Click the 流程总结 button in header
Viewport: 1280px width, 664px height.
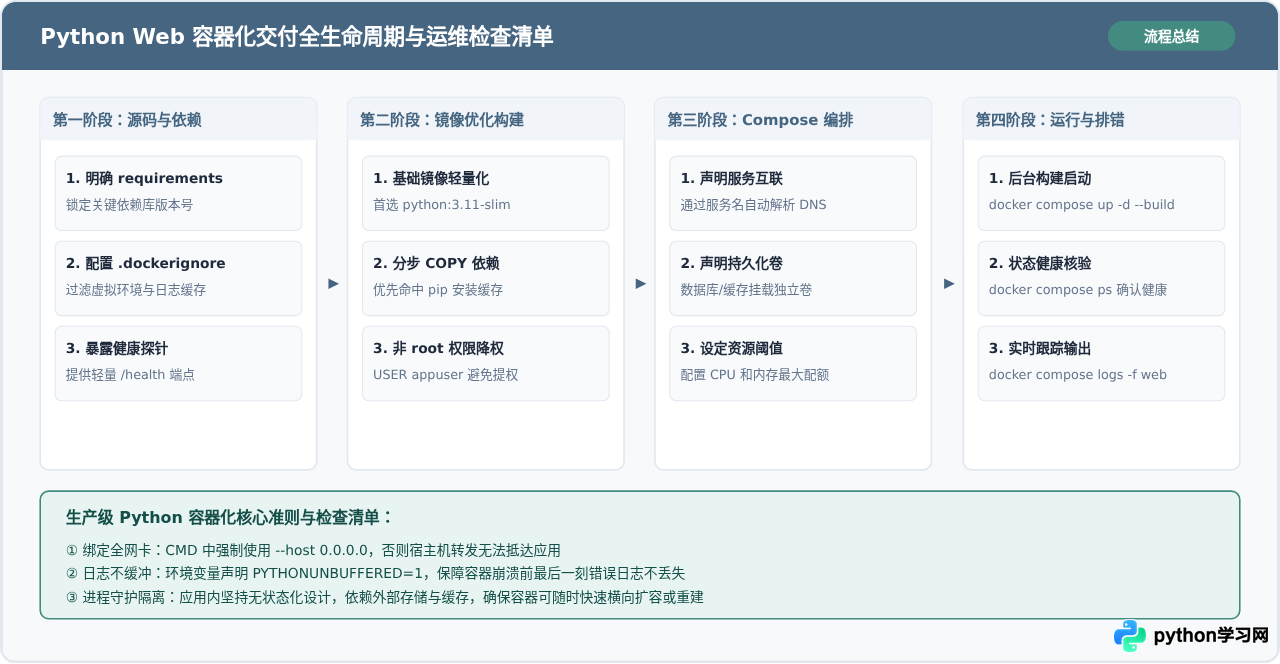(x=1171, y=36)
